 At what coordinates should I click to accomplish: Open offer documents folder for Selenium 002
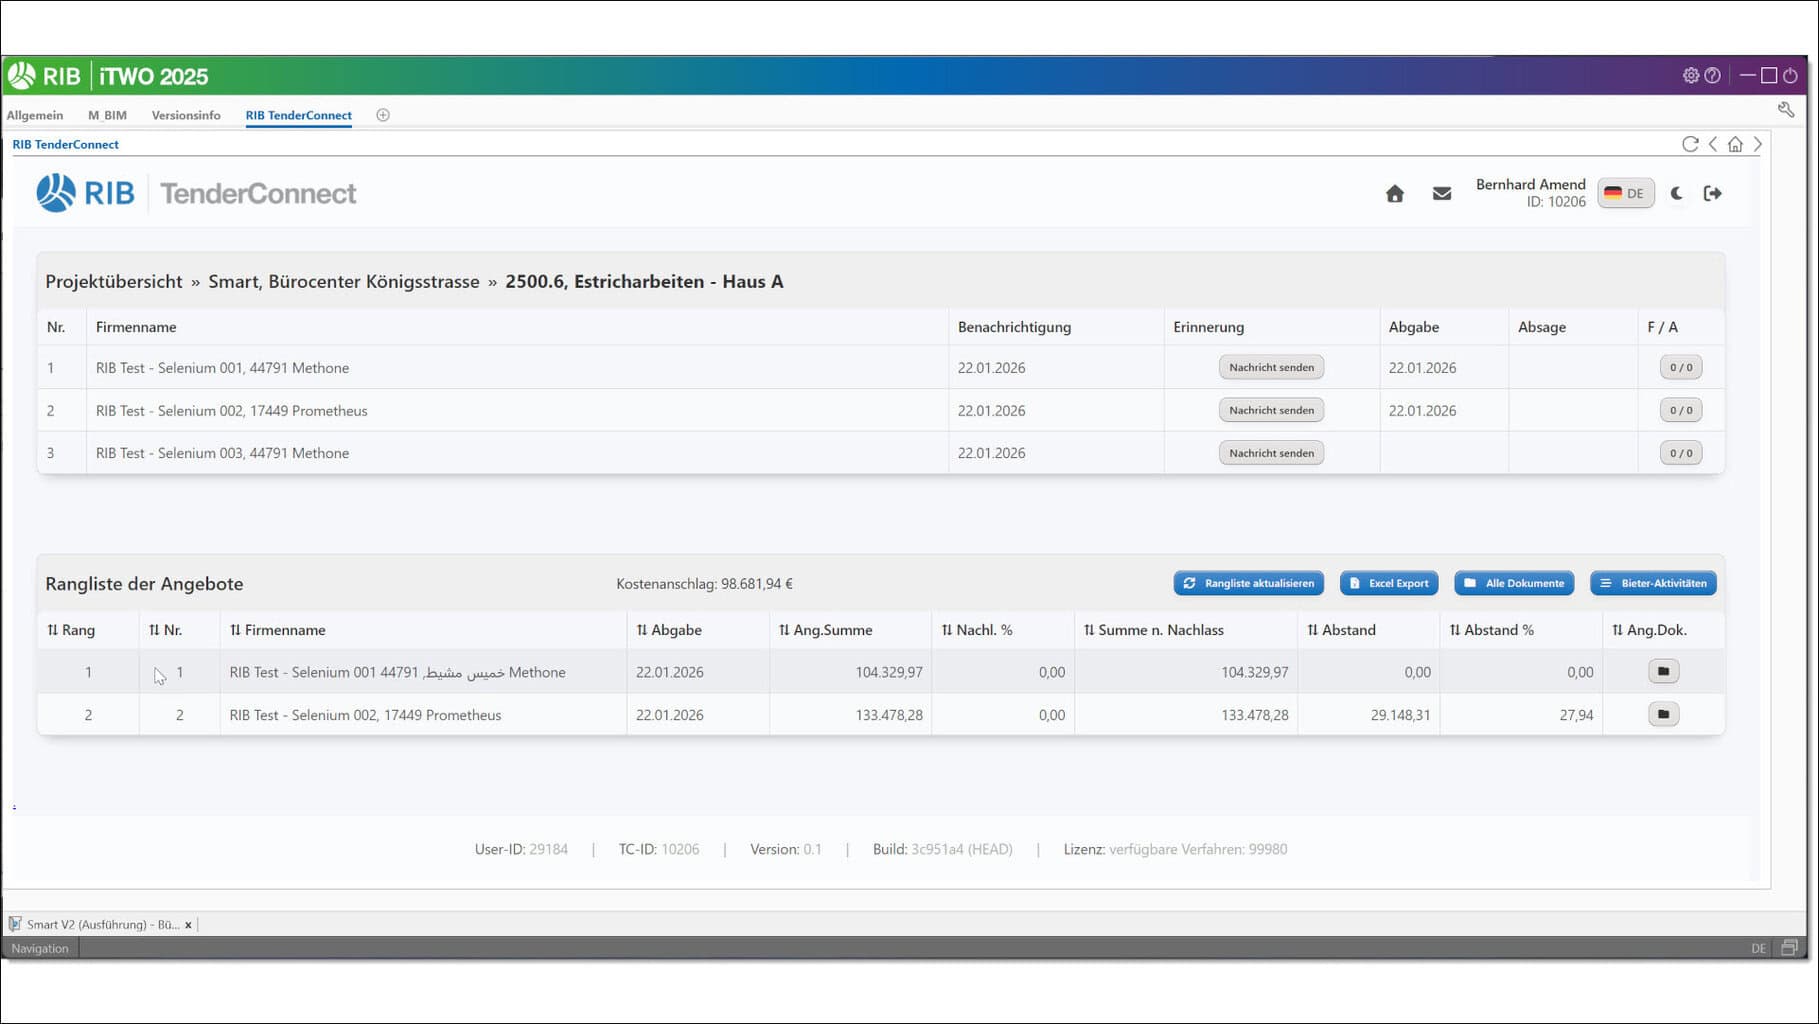[x=1663, y=715]
